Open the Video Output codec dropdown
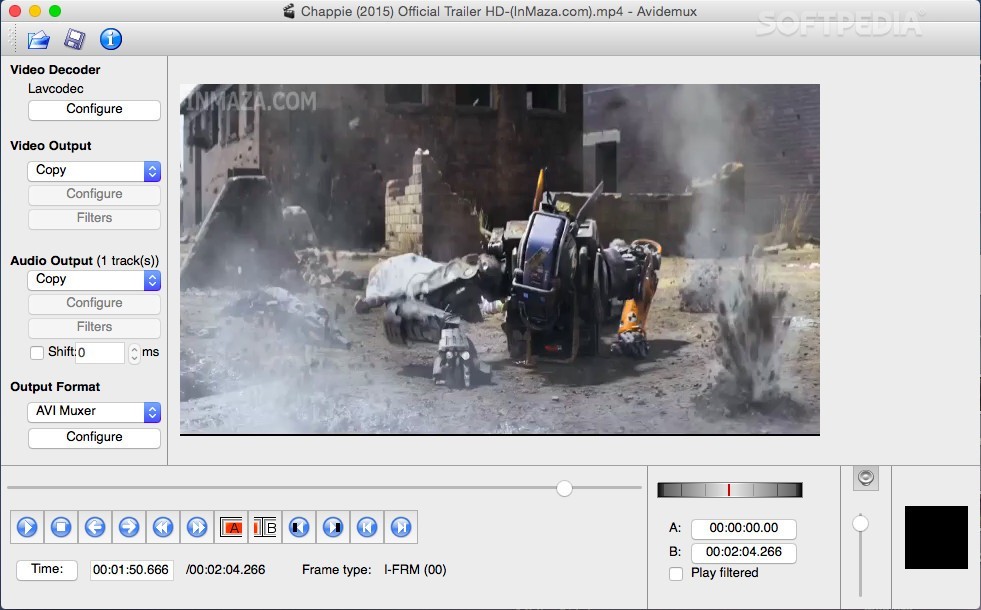This screenshot has height=610, width=981. pyautogui.click(x=94, y=171)
